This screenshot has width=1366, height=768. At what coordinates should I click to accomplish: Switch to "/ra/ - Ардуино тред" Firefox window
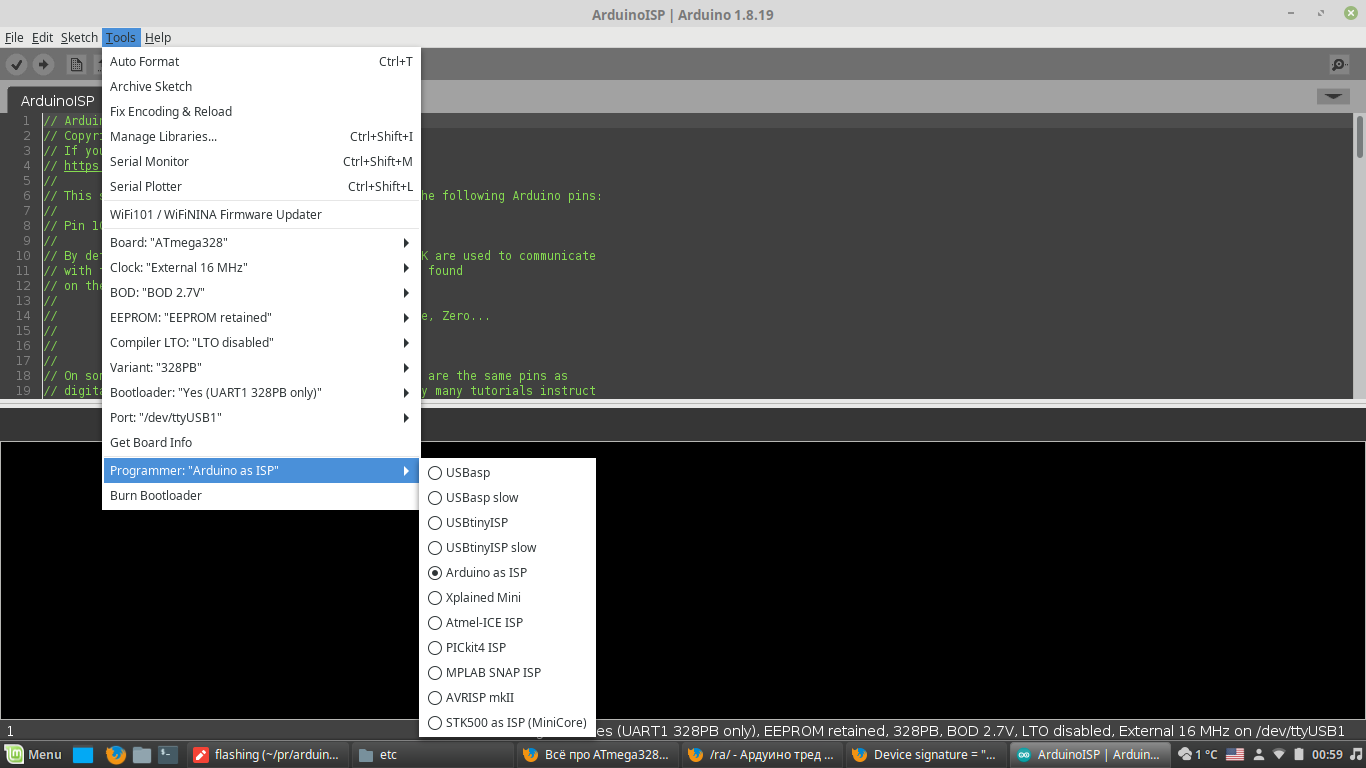click(x=761, y=755)
